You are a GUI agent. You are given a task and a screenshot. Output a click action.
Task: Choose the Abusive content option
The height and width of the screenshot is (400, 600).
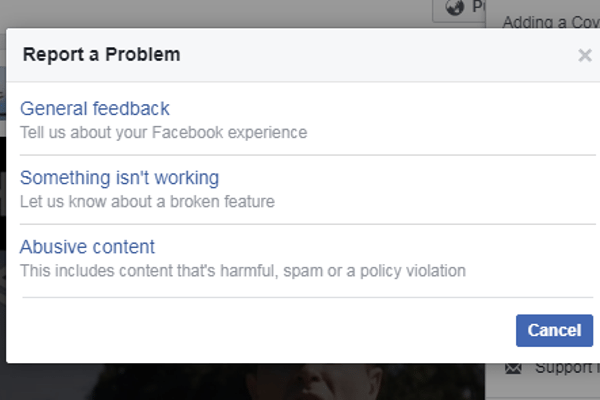point(87,247)
